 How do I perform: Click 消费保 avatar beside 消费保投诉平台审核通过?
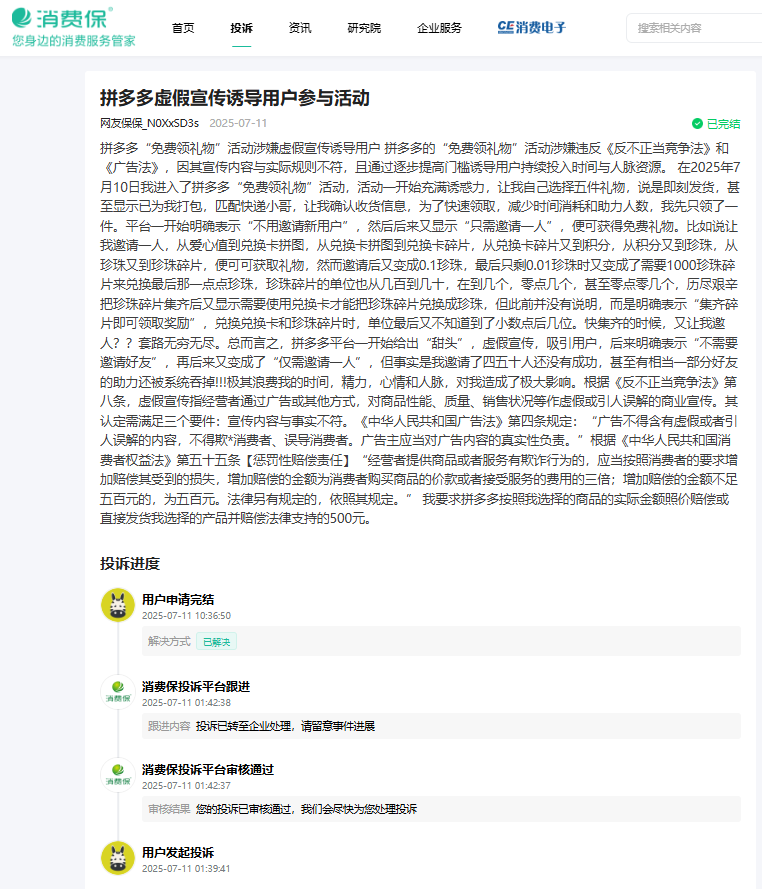point(118,775)
